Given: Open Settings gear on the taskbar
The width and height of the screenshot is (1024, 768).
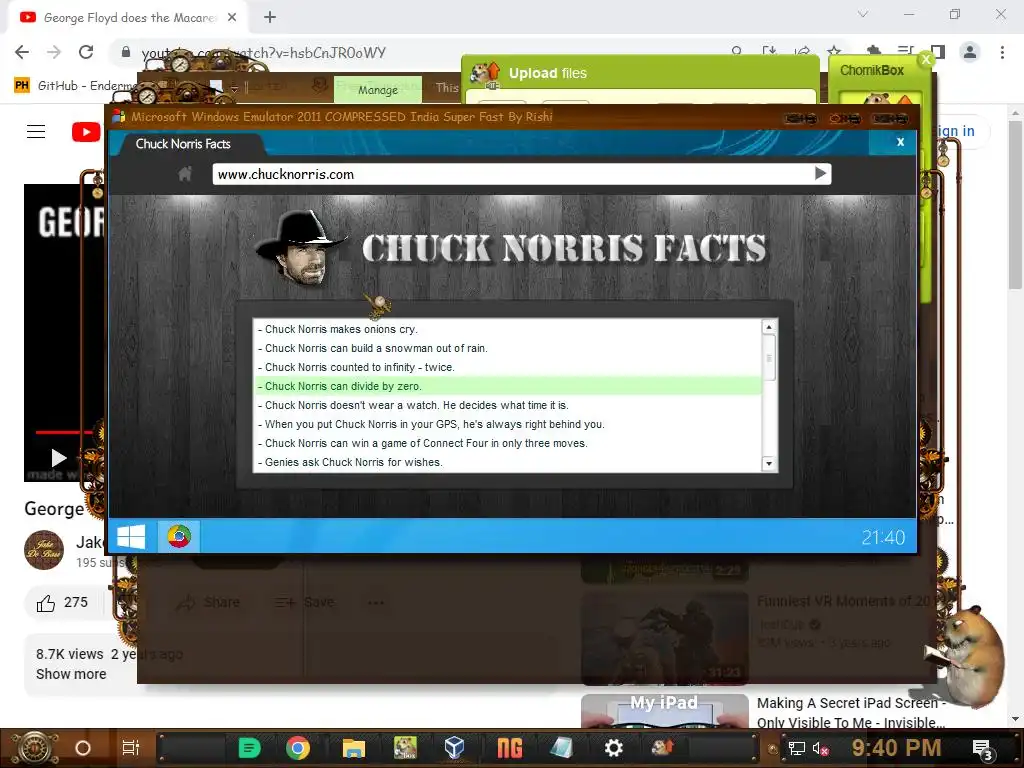Looking at the screenshot, I should 613,748.
